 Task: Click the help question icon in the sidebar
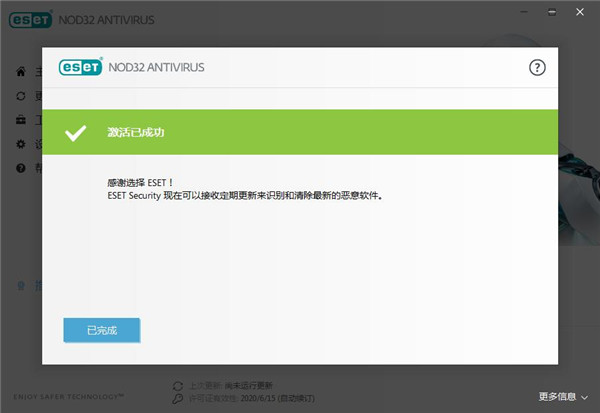[21, 168]
